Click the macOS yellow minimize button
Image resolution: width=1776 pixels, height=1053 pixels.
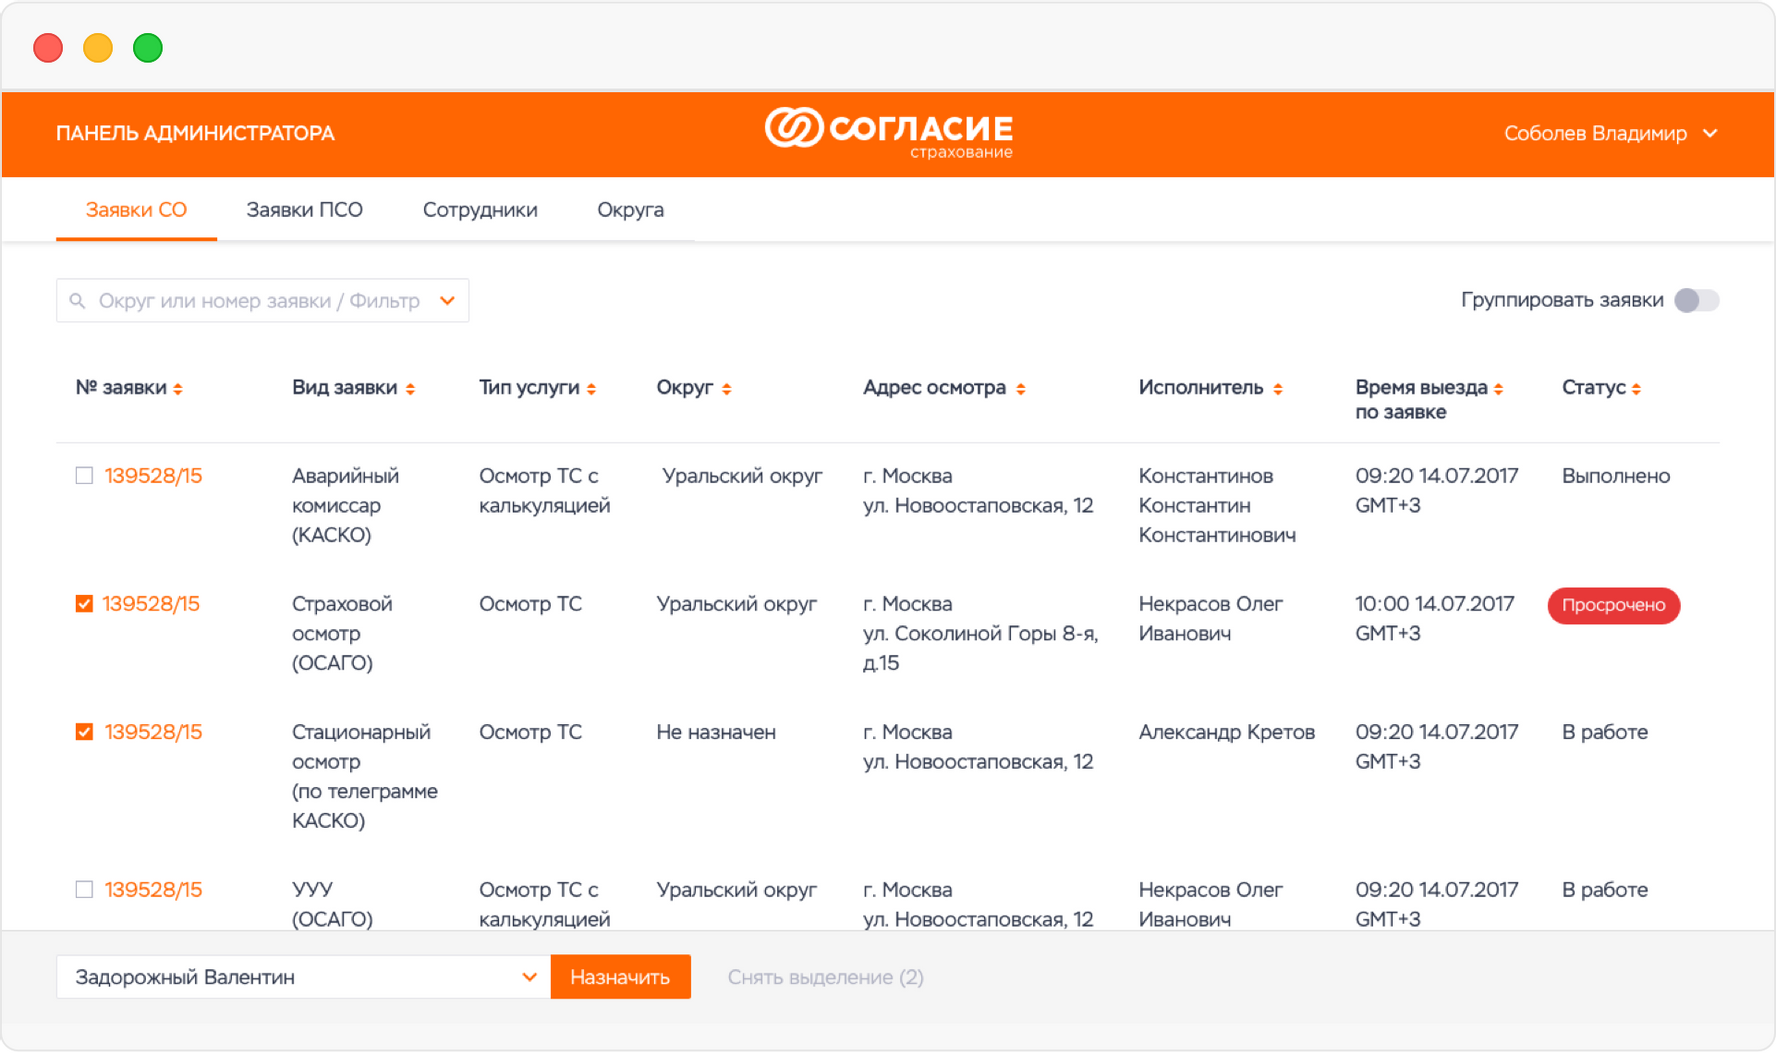[x=98, y=48]
